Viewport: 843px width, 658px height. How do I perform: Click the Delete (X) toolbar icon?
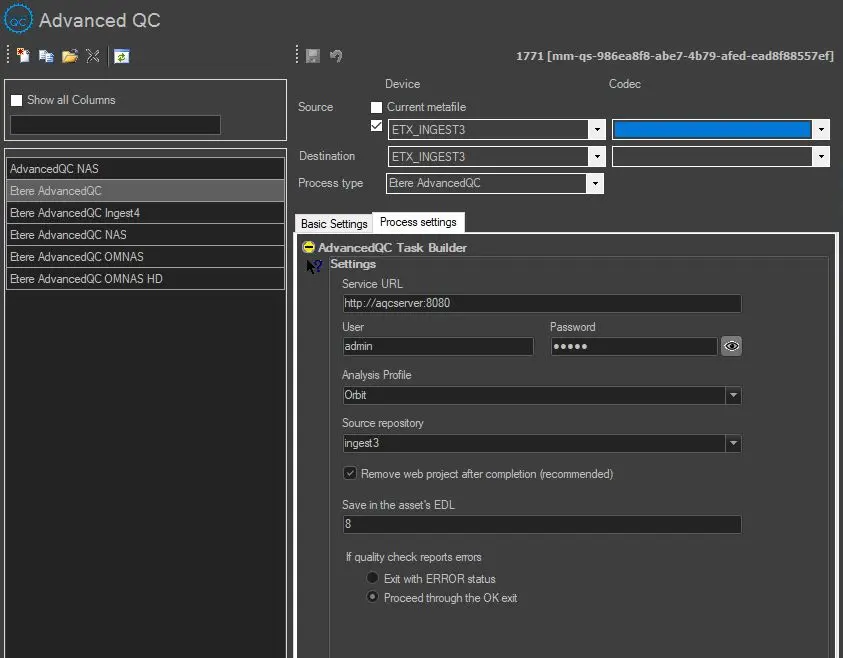click(92, 56)
